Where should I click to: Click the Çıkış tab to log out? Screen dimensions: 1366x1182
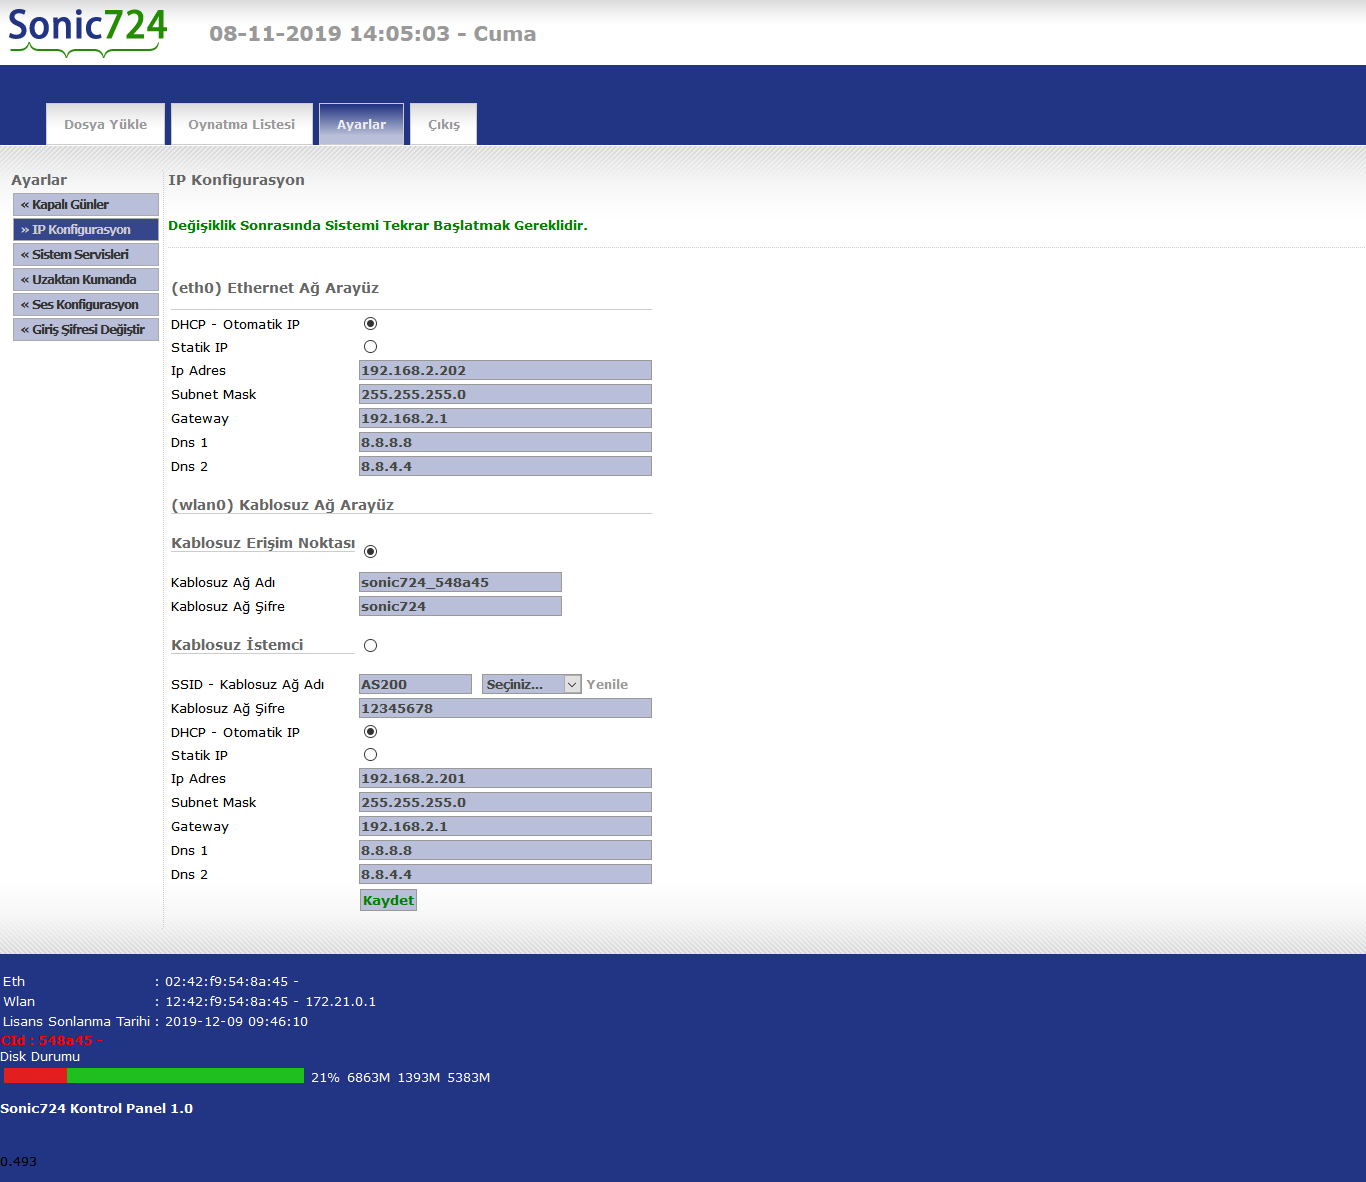point(444,124)
